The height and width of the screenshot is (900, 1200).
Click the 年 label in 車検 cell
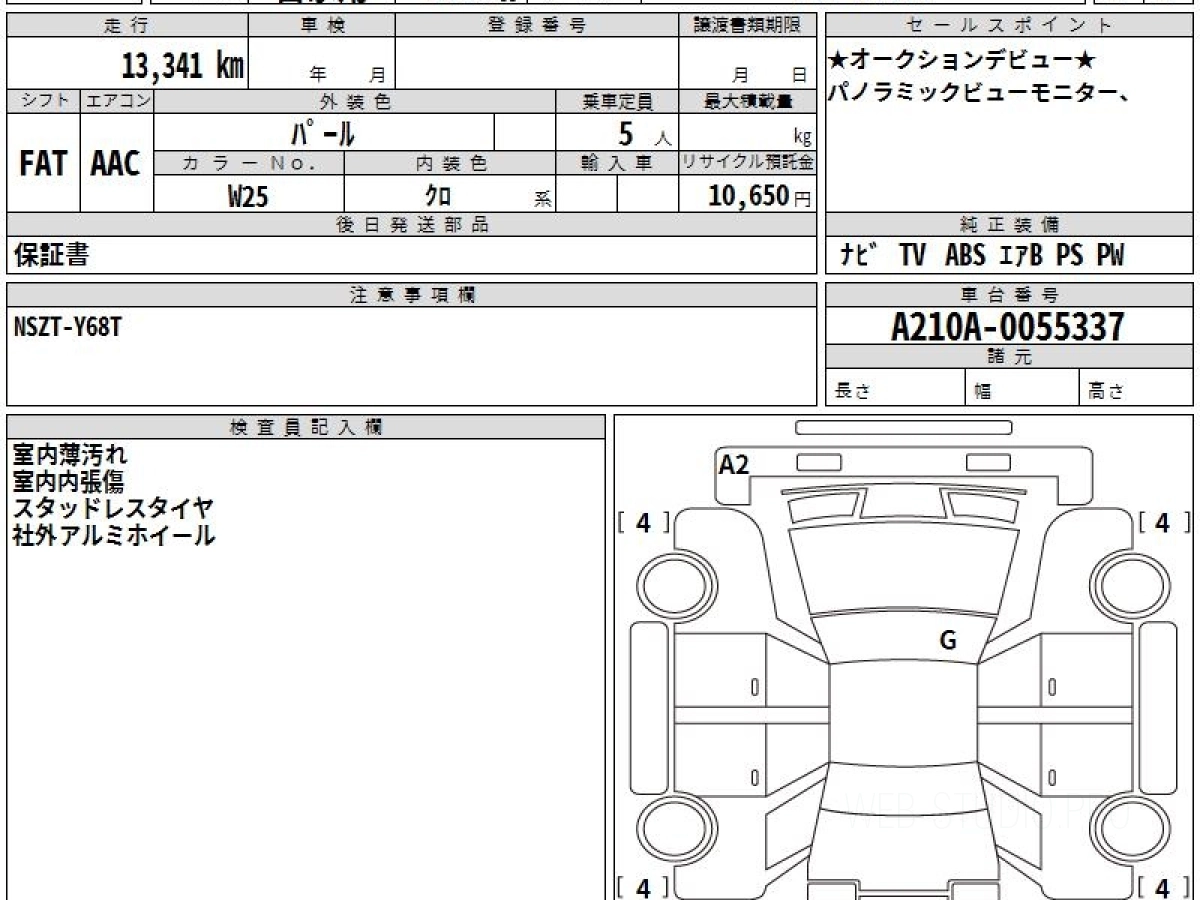coord(318,75)
